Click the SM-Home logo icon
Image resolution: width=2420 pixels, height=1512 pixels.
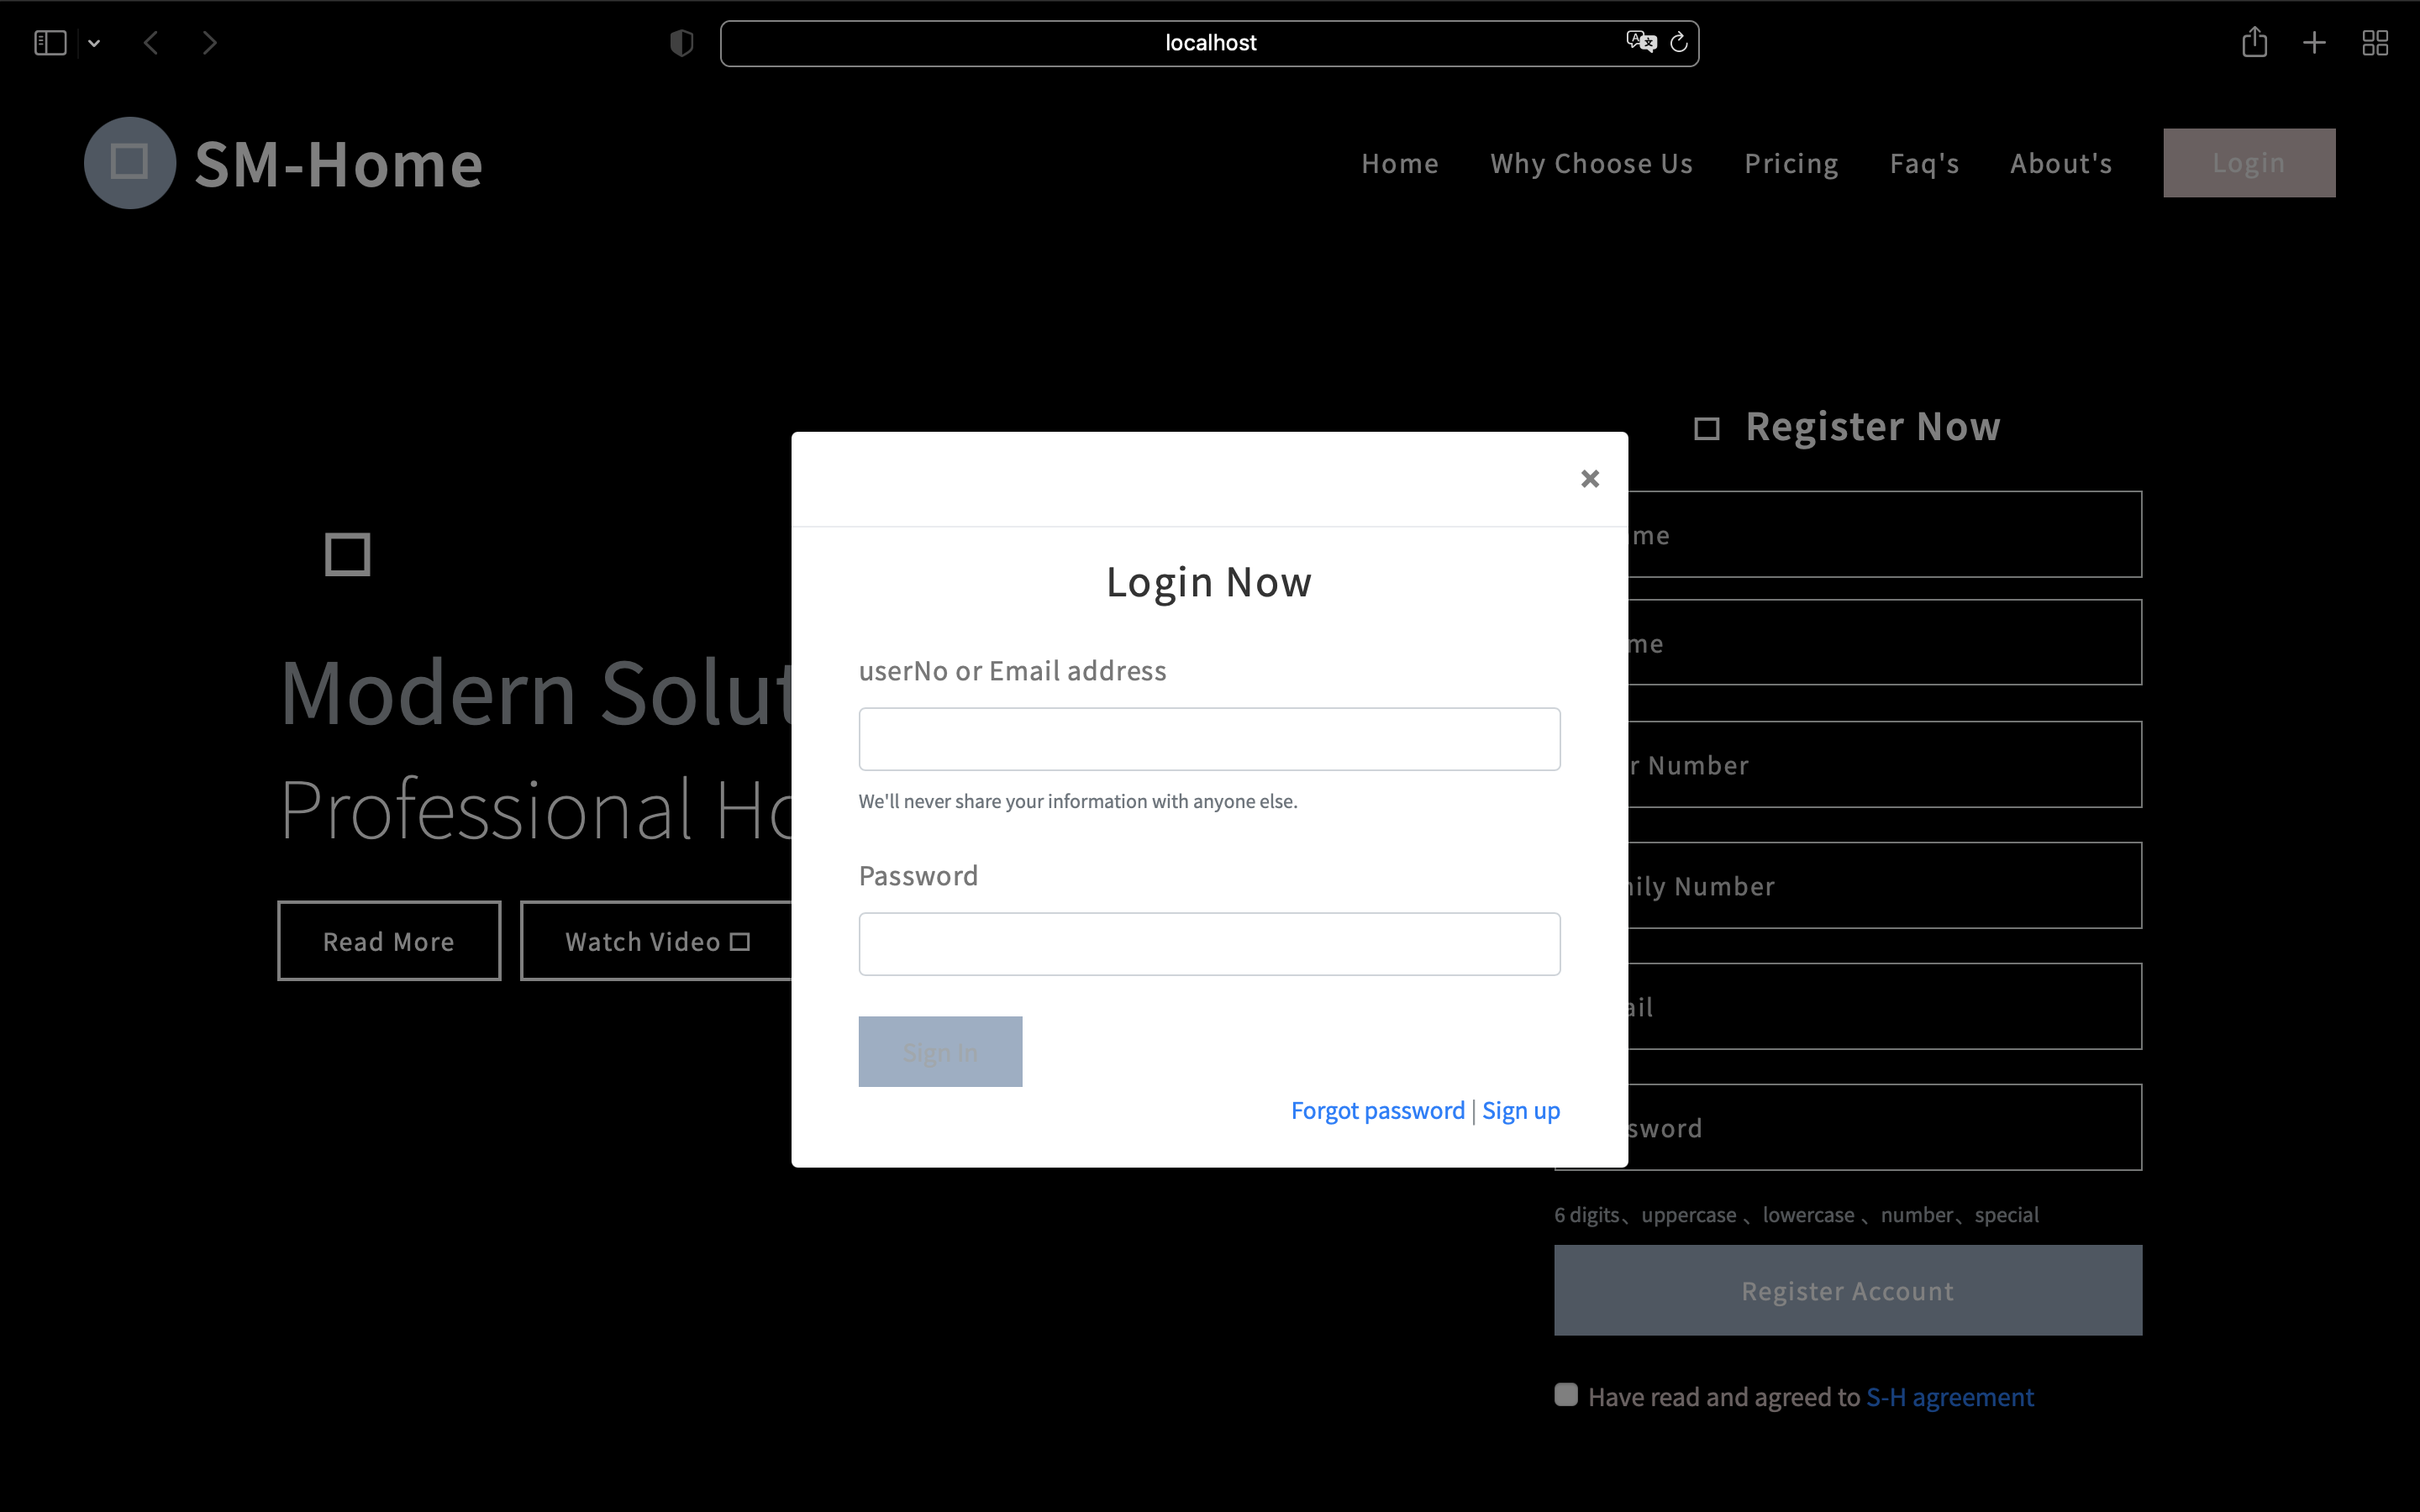coord(130,163)
